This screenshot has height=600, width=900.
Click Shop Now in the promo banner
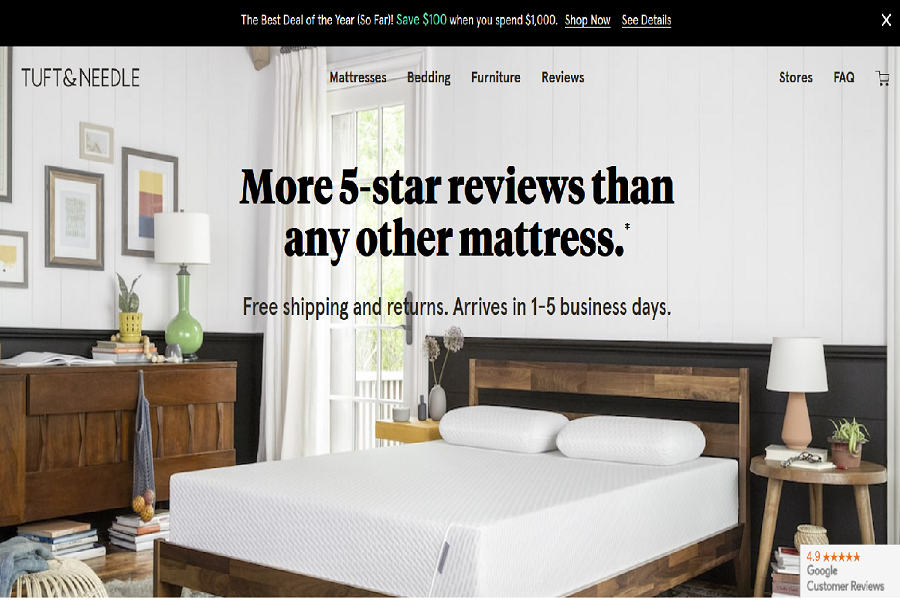(587, 20)
